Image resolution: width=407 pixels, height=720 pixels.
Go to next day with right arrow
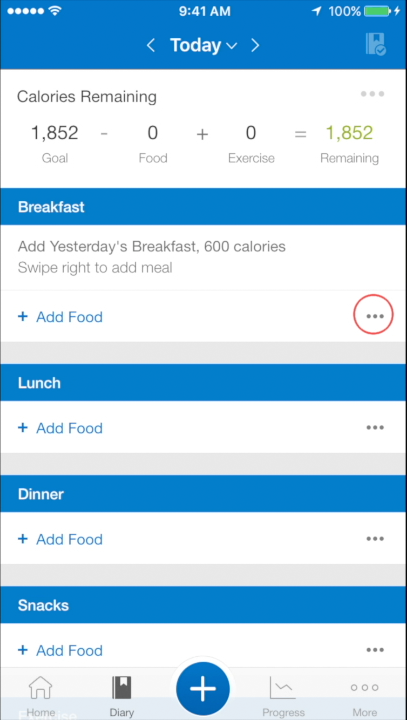click(x=255, y=45)
